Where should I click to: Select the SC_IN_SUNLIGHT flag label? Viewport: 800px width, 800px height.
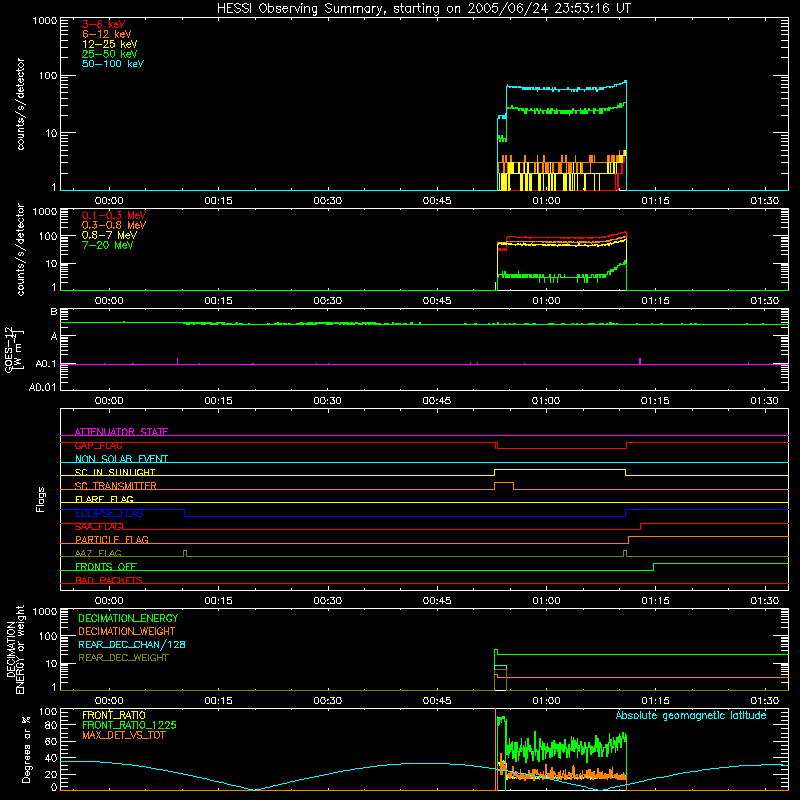[115, 472]
